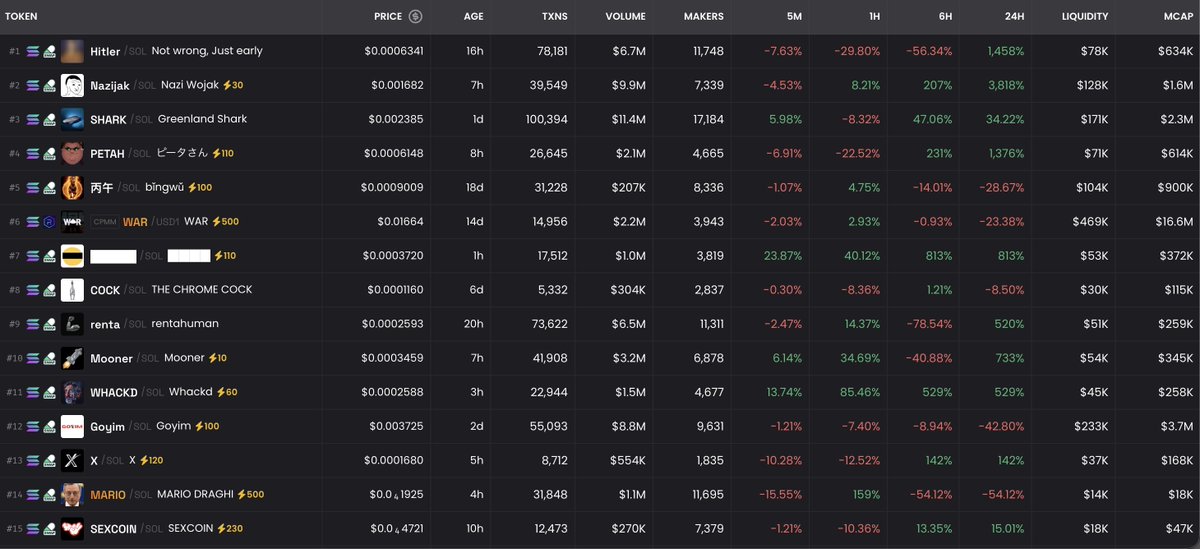Click the boost lightning 500 badge on MARIO DRAGHI

250,493
